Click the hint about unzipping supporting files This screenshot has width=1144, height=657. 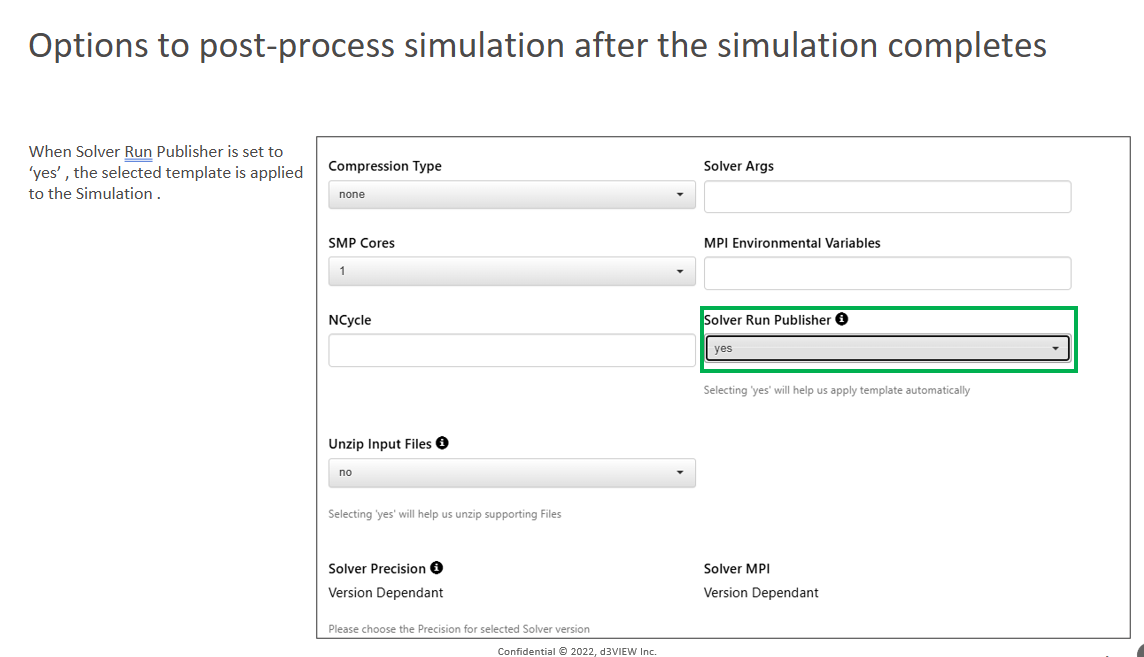tap(445, 514)
